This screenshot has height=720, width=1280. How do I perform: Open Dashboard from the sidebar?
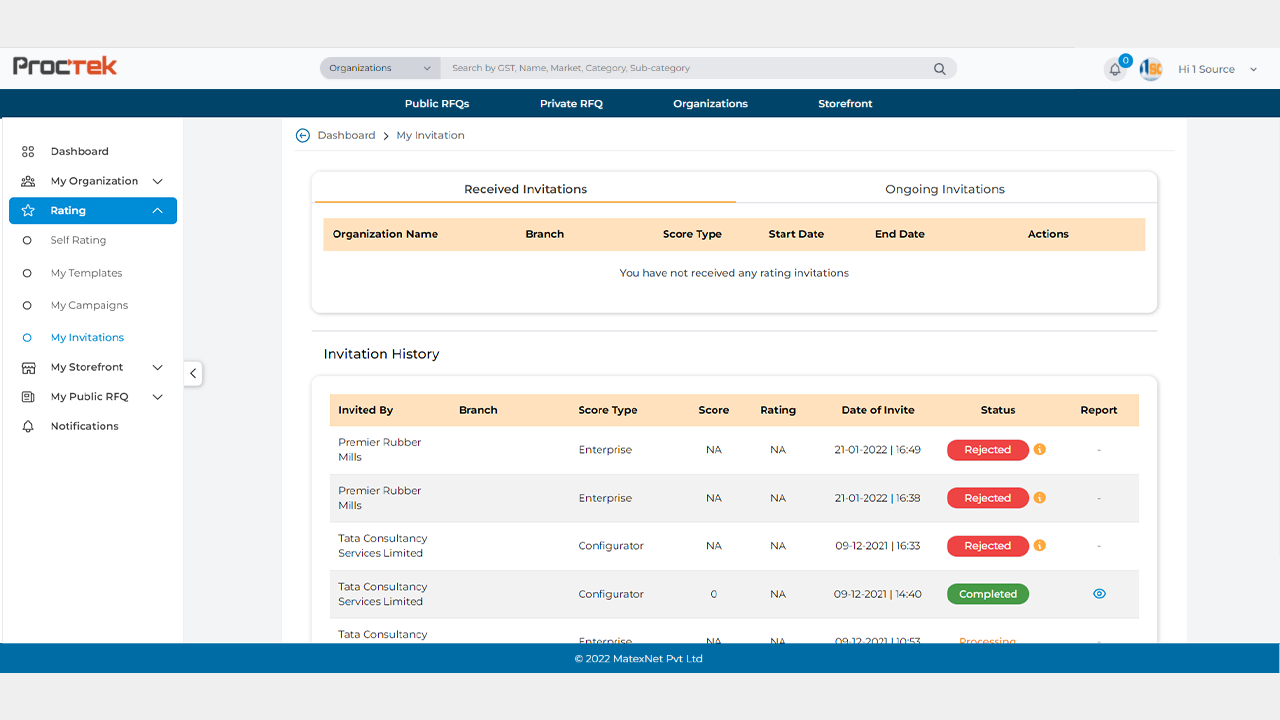tap(80, 152)
